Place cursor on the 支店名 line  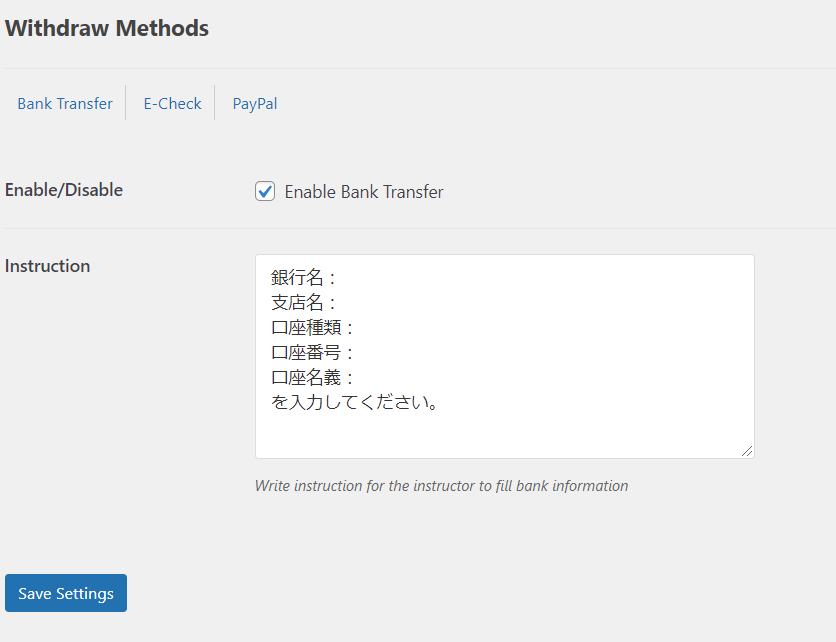pos(305,303)
